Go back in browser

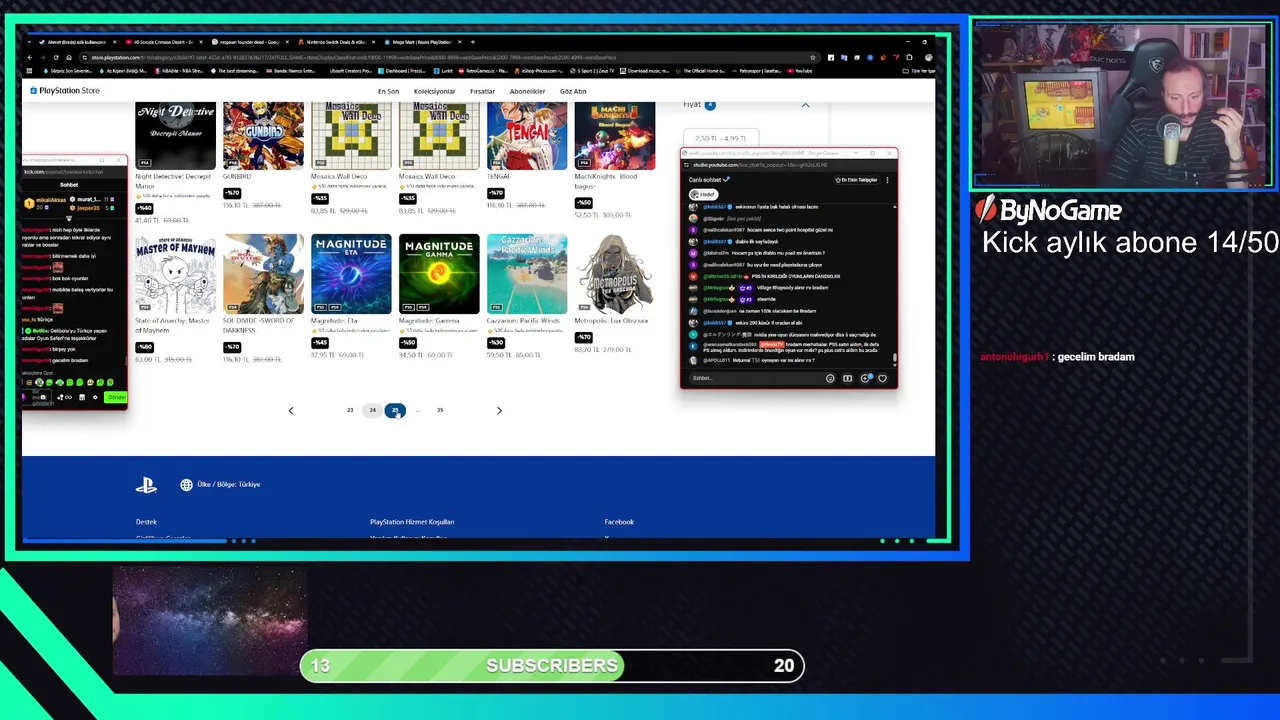29,57
